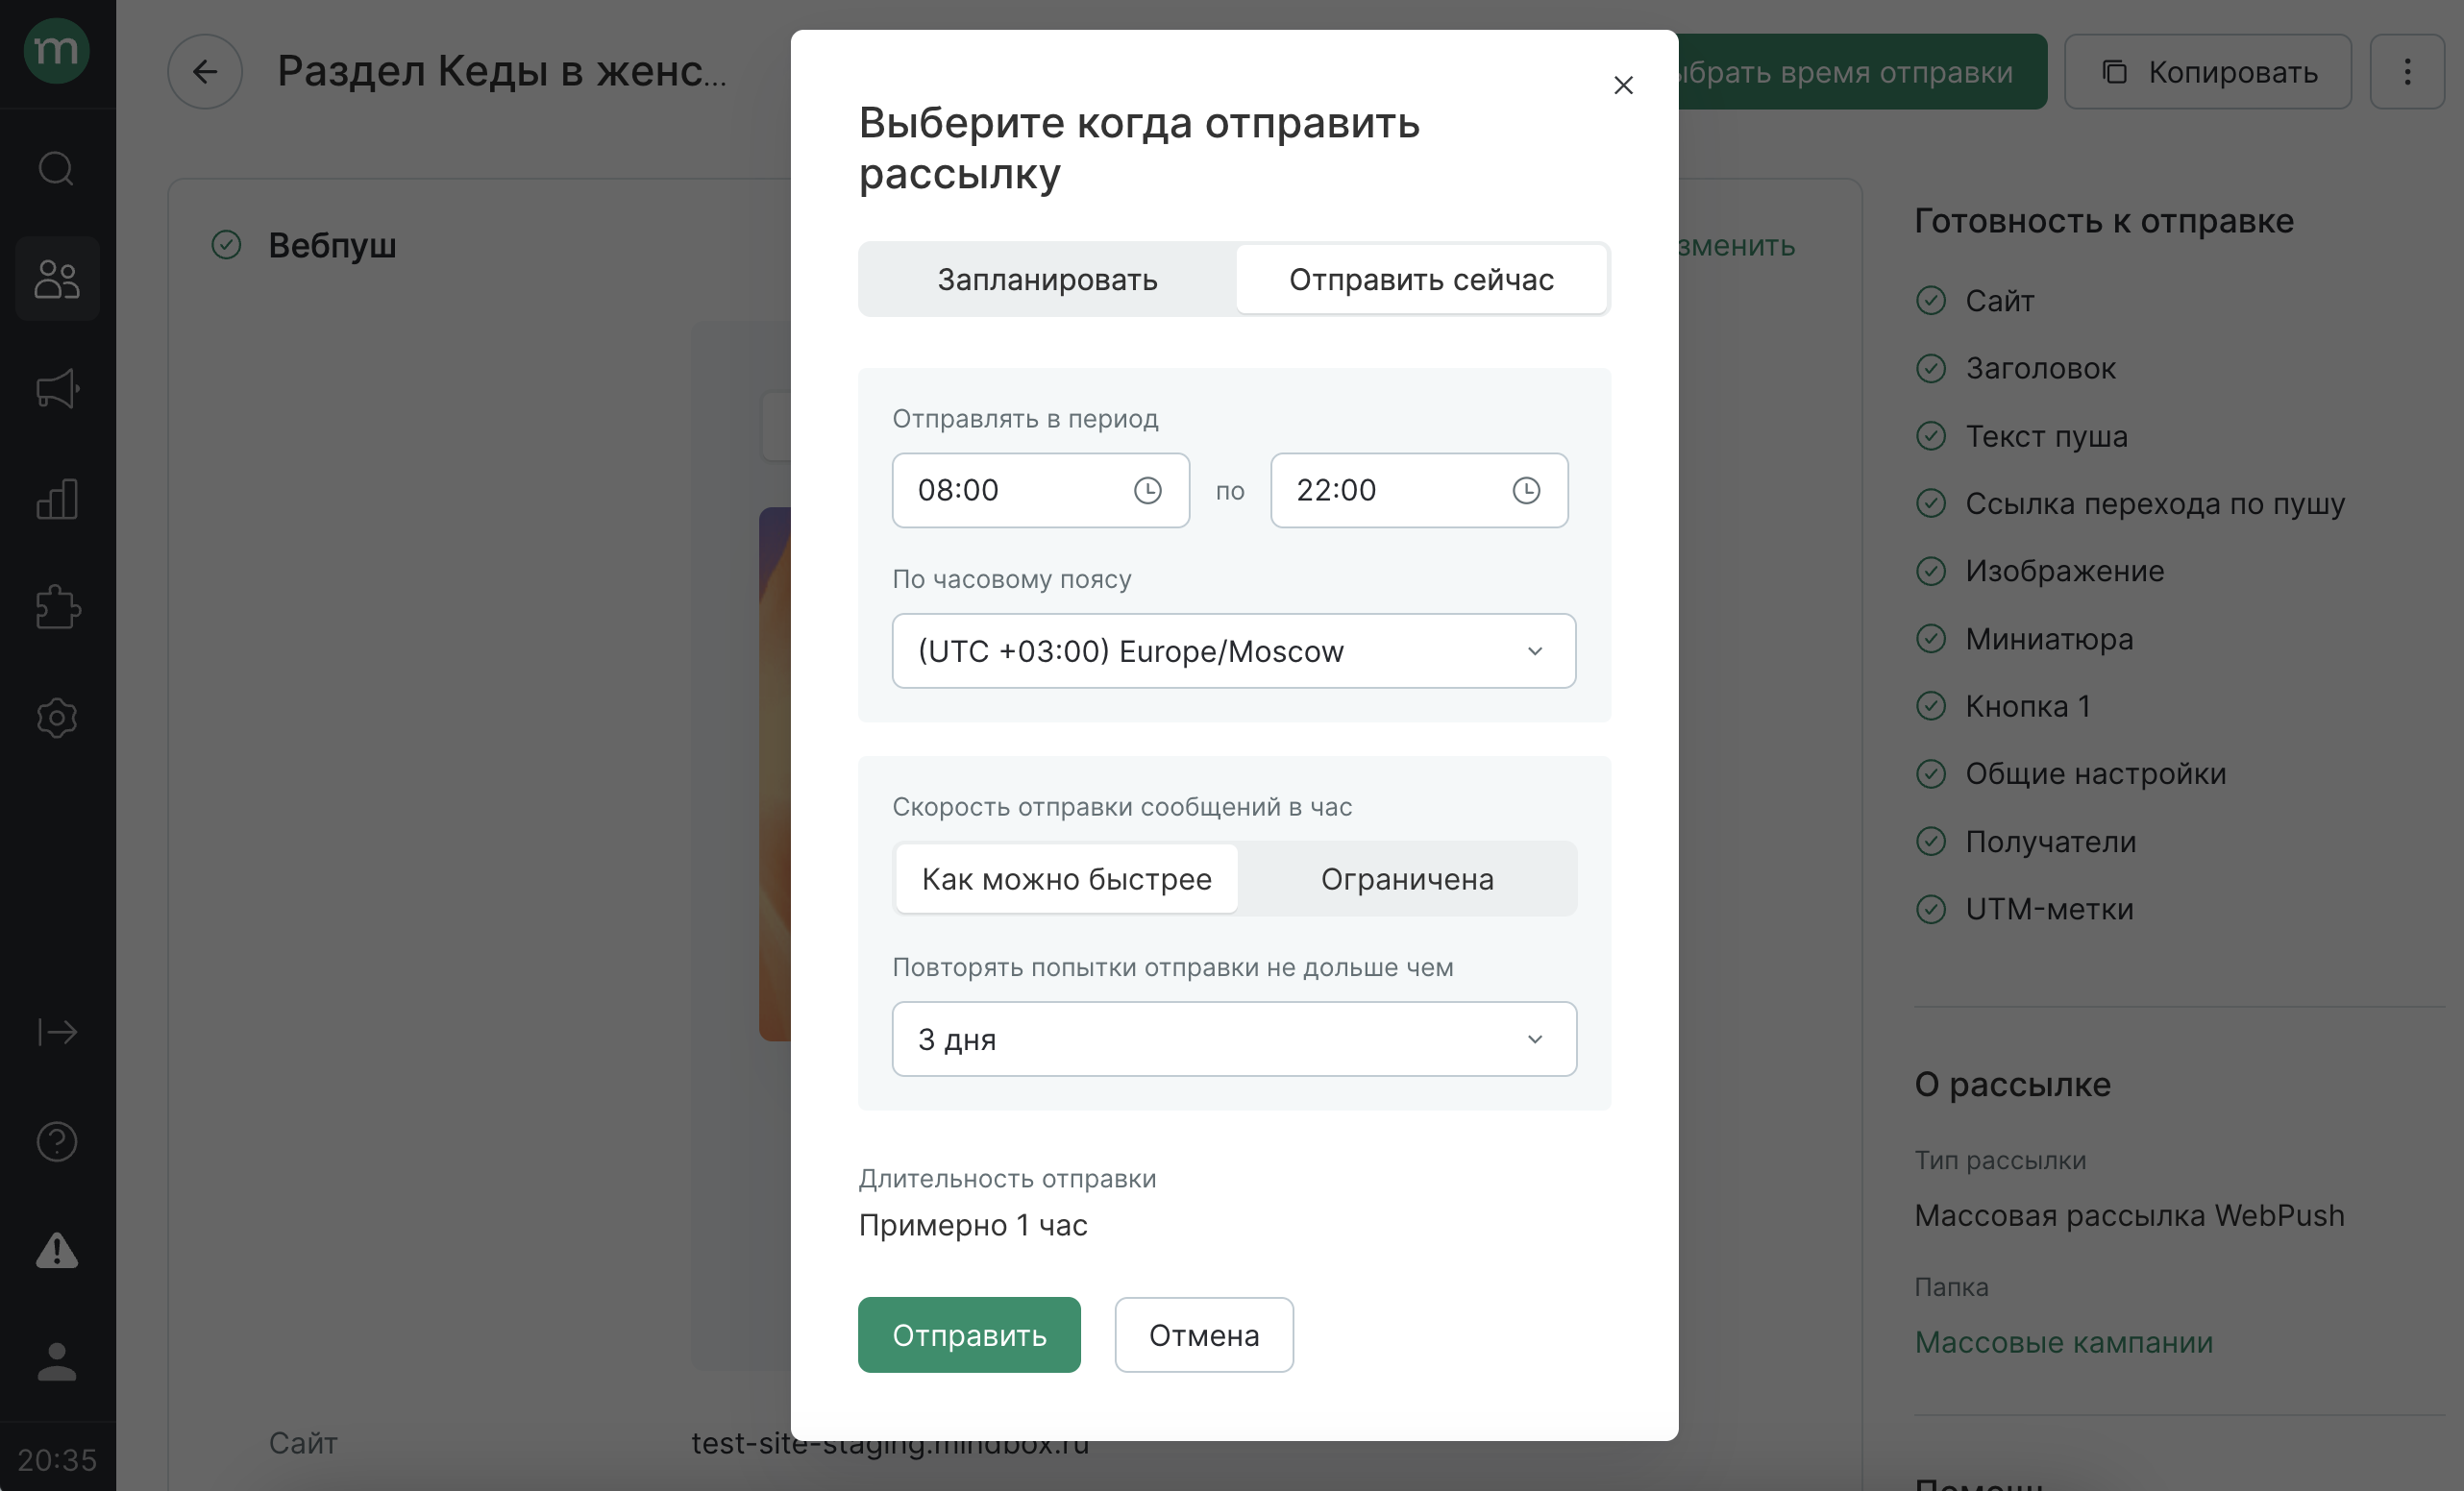
Task: Click the Копировать button
Action: tap(2208, 72)
